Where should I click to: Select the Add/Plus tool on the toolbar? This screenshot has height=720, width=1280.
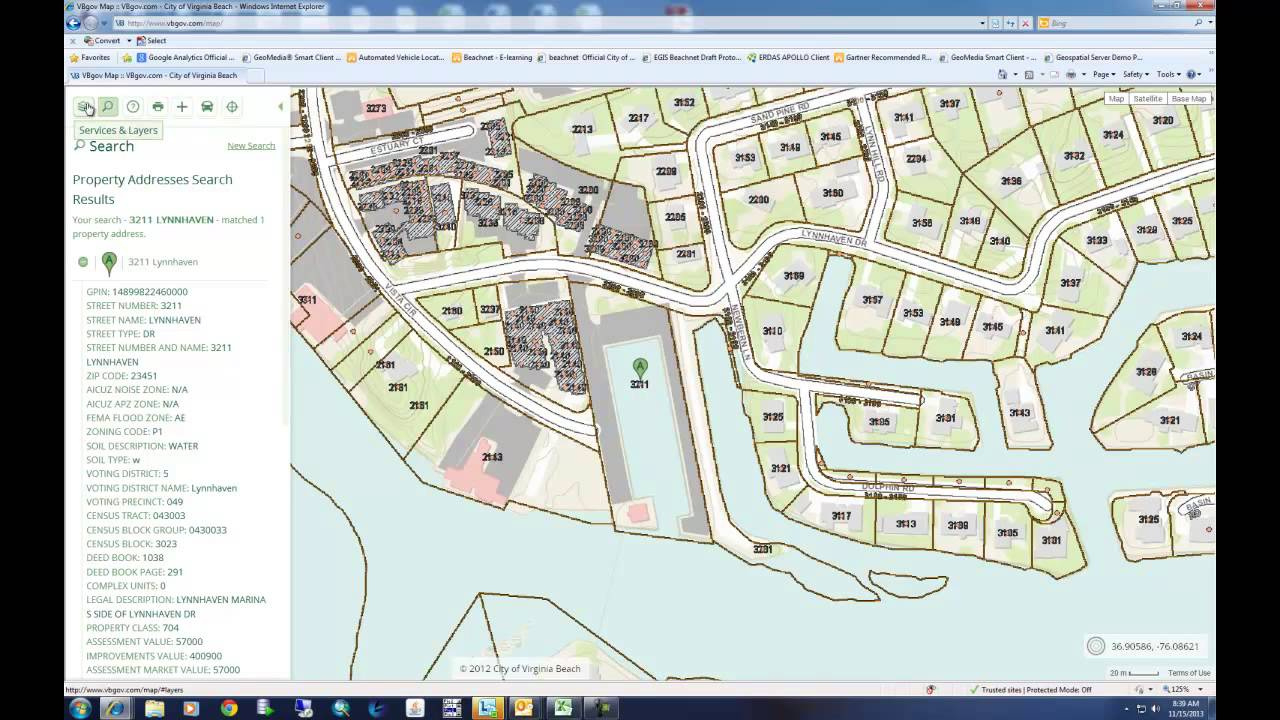(x=182, y=106)
